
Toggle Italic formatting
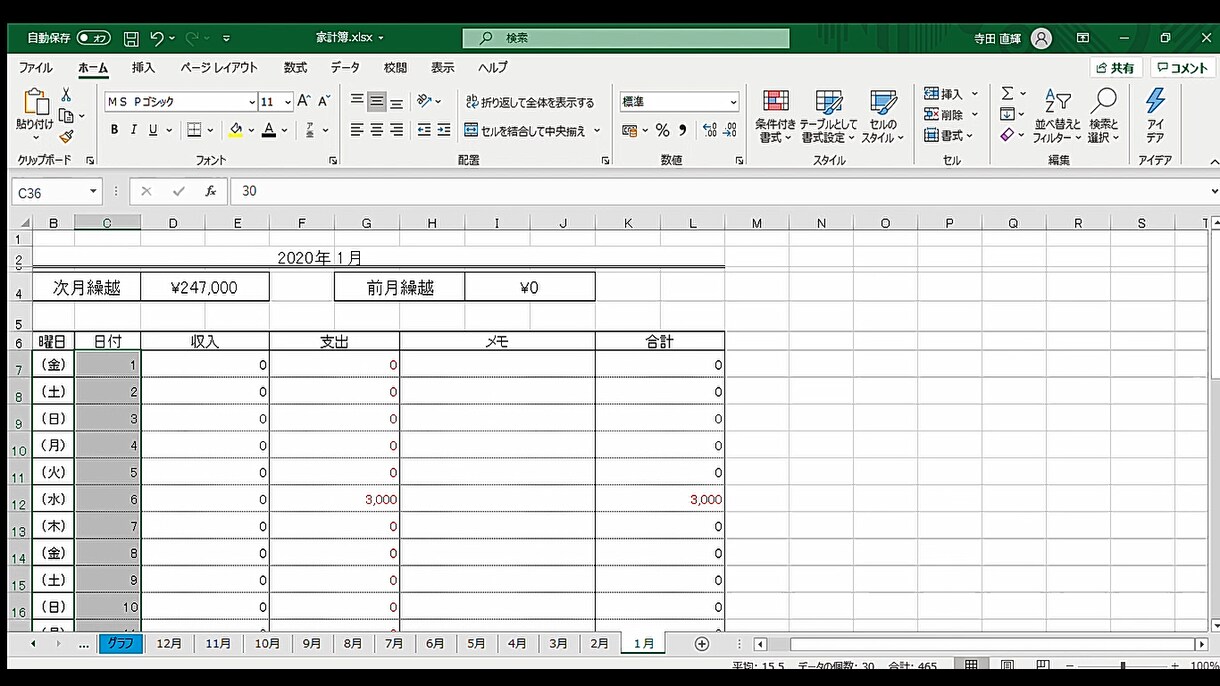[134, 130]
